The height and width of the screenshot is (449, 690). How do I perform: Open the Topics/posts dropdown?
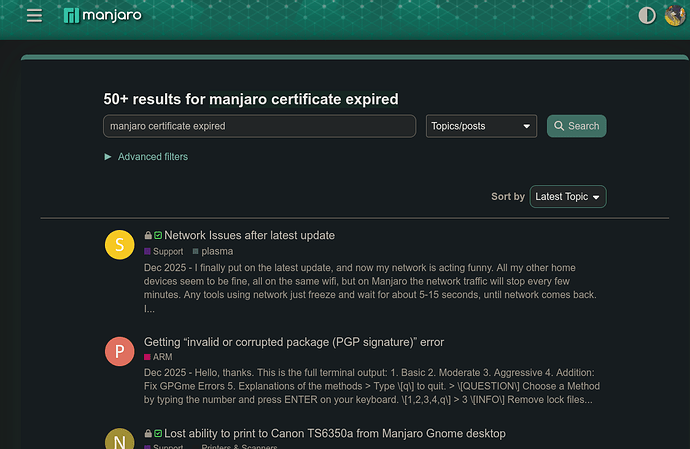[482, 126]
